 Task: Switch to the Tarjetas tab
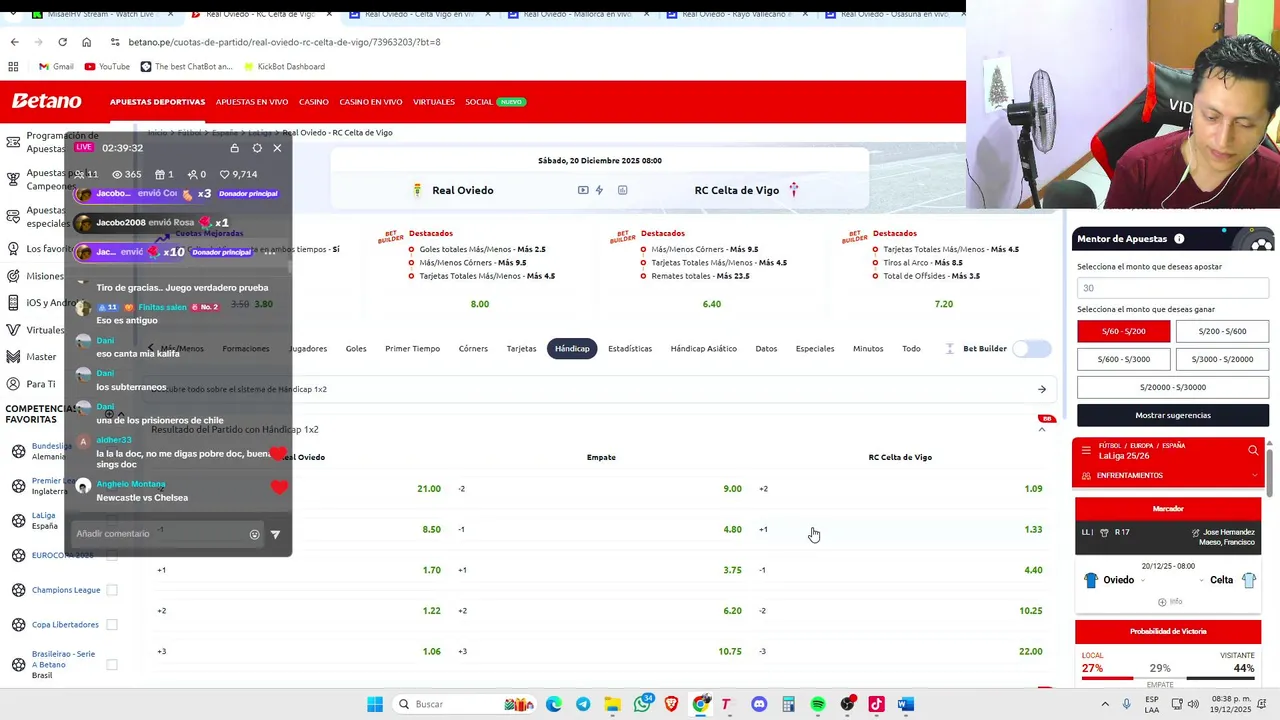[x=521, y=348]
